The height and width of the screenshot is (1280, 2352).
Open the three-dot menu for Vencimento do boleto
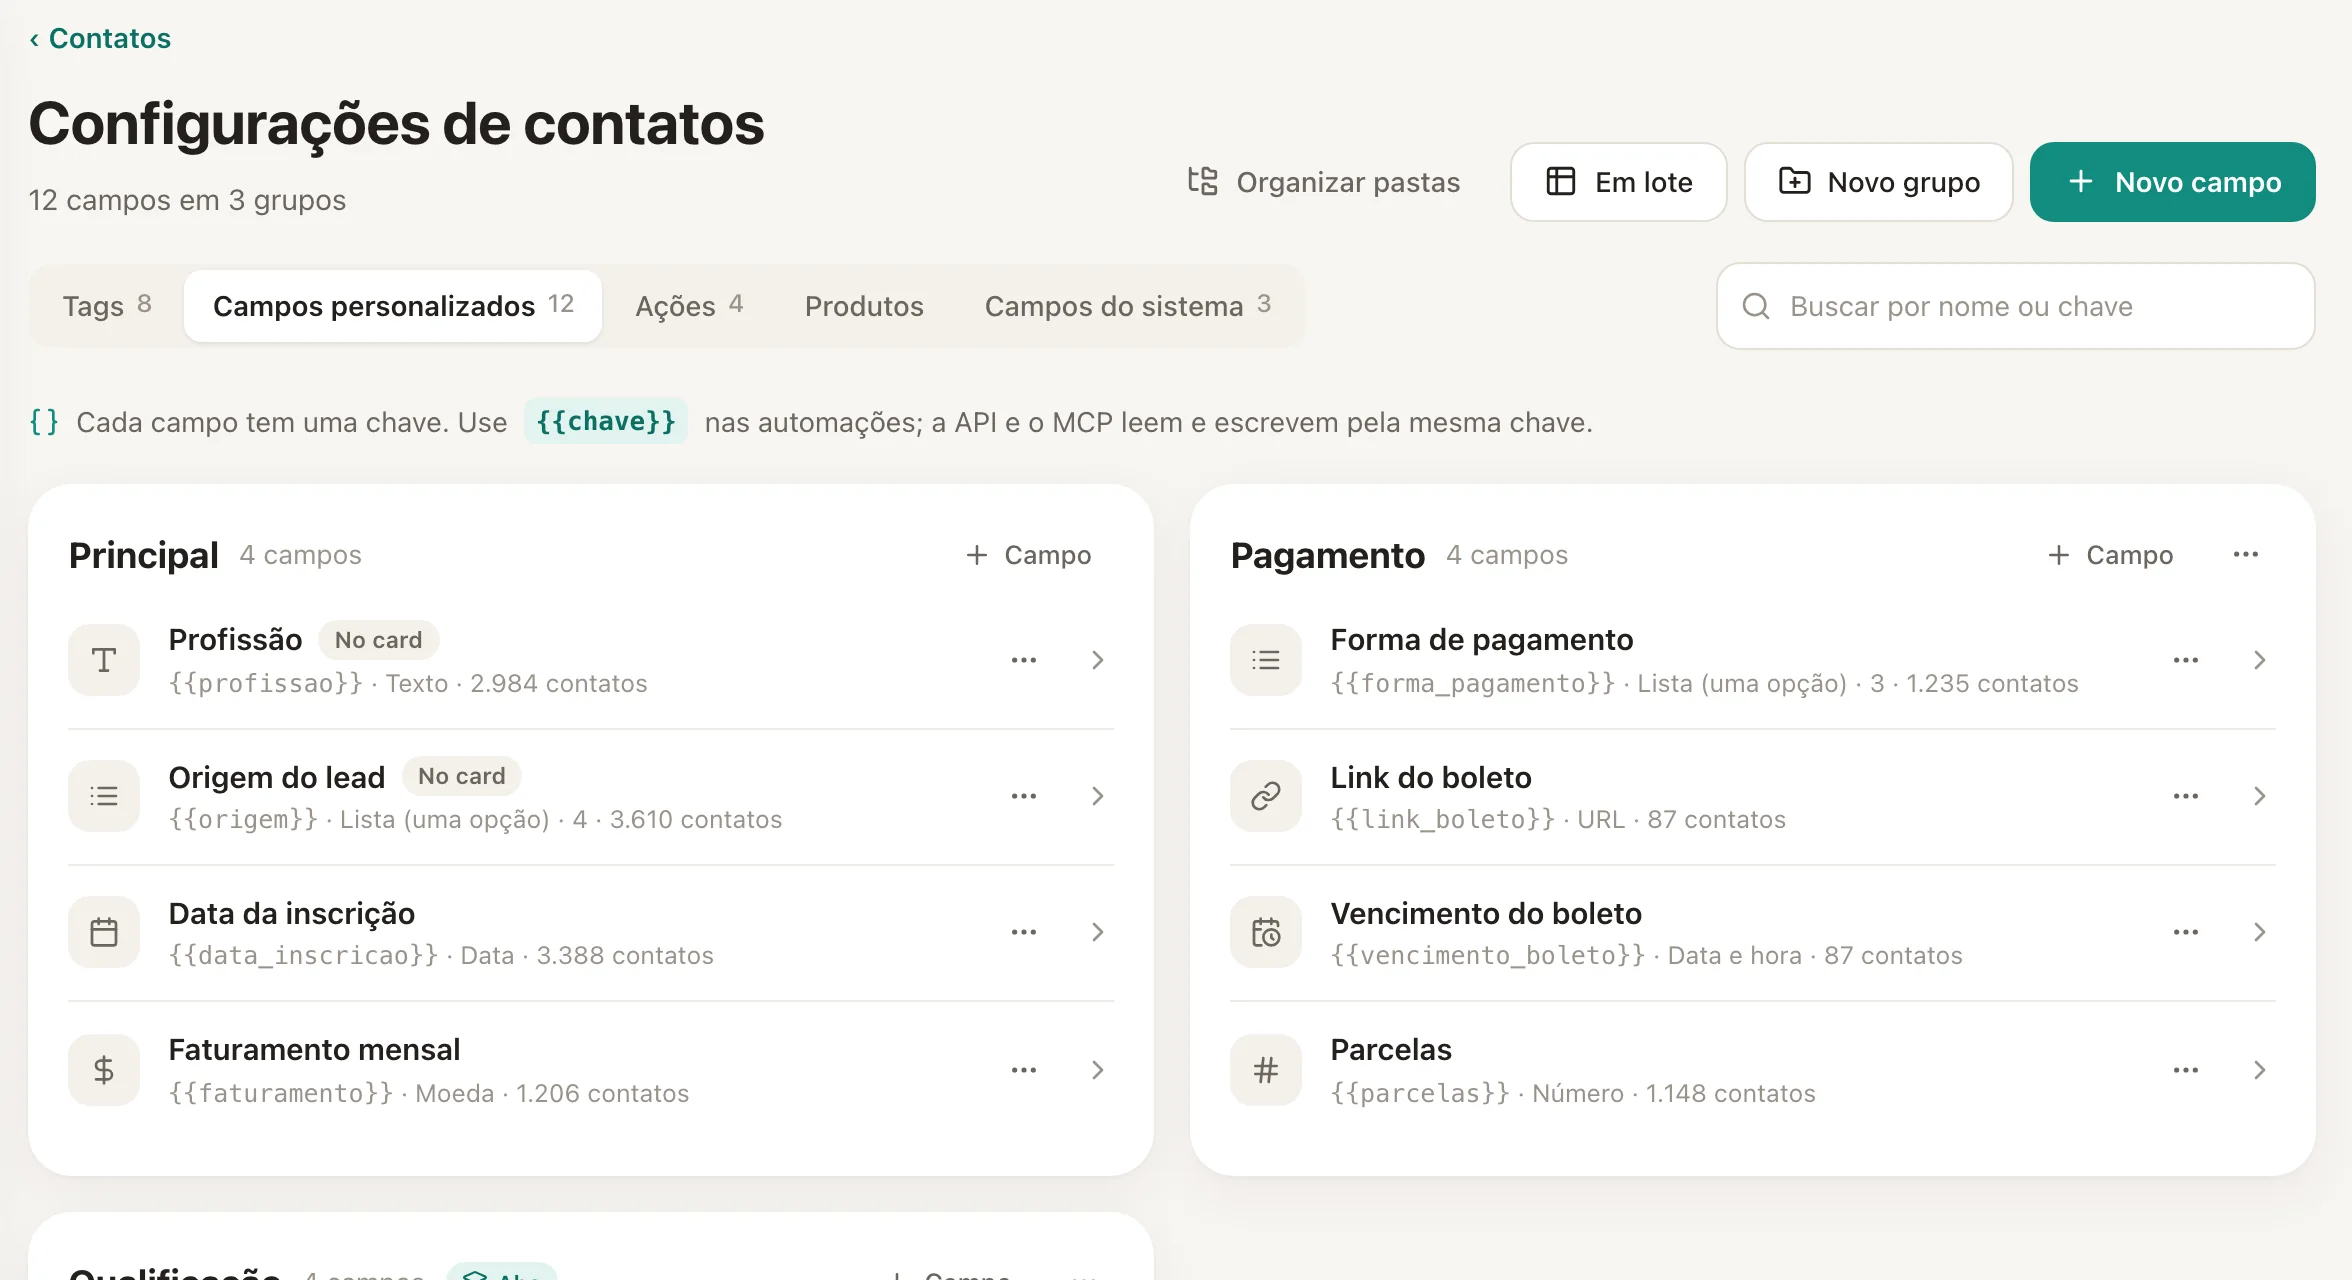[2186, 932]
